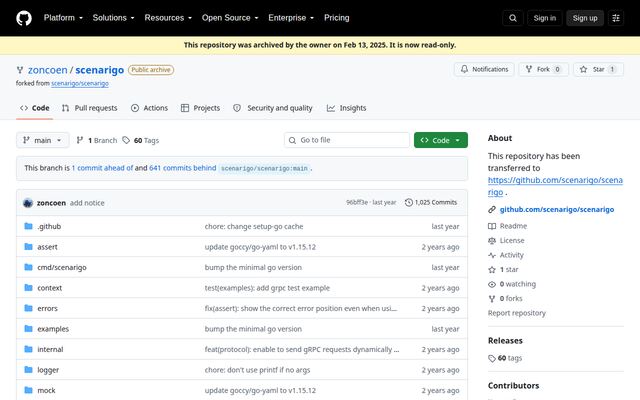Open the cmd/scenarigo folder name
This screenshot has width=640, height=400.
point(62,267)
